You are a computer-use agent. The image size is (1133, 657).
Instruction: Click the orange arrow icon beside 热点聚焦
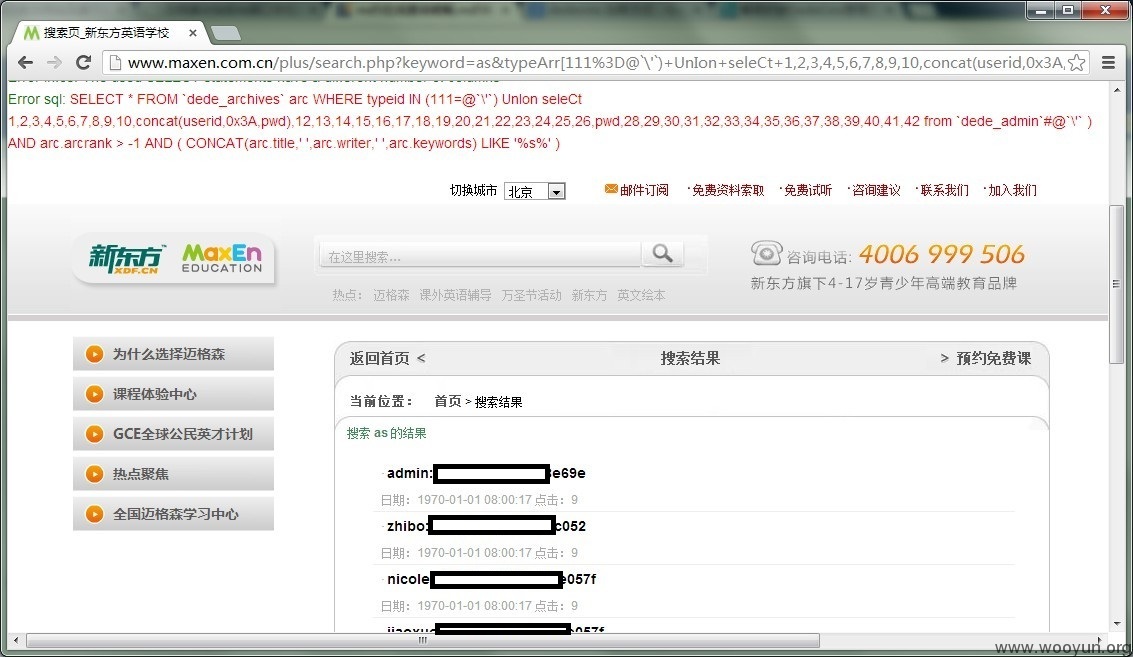[94, 474]
